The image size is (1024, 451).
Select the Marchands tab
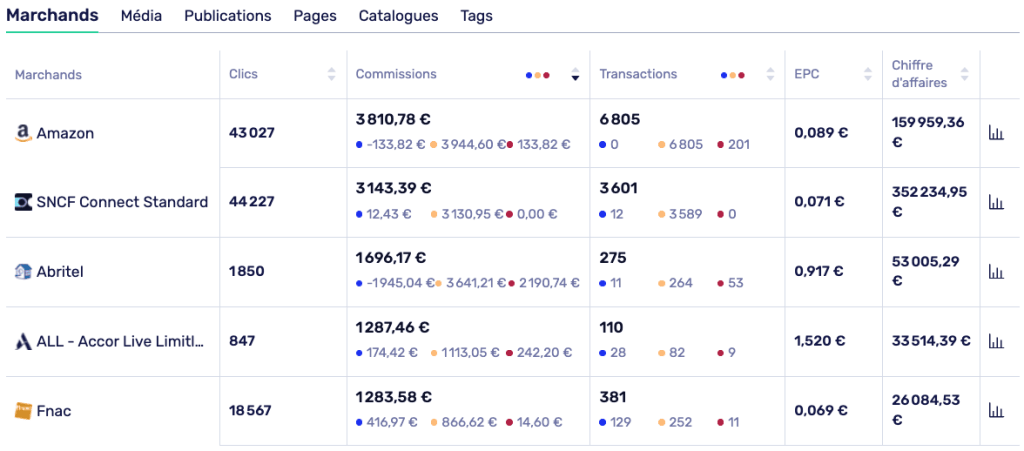coord(52,15)
